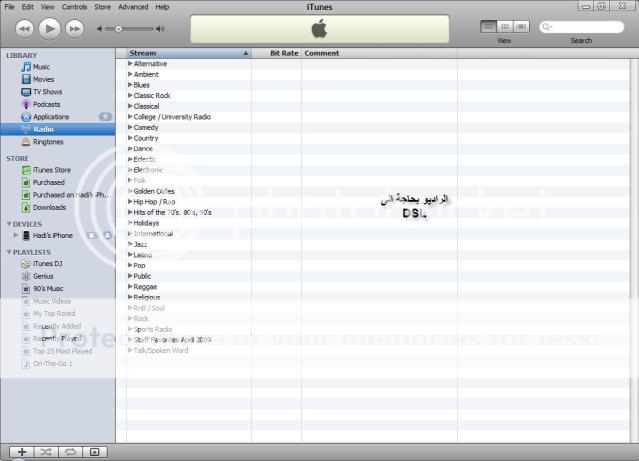This screenshot has height=461, width=639.
Task: Sort by the Bit Rate column header
Action: [277, 53]
